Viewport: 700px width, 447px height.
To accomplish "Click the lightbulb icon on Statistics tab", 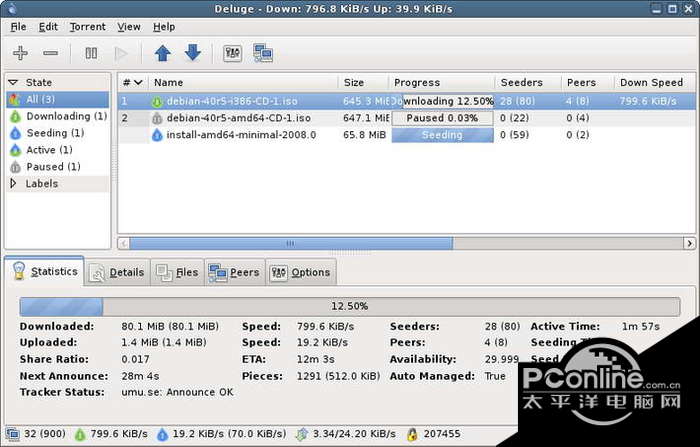I will click(x=19, y=271).
